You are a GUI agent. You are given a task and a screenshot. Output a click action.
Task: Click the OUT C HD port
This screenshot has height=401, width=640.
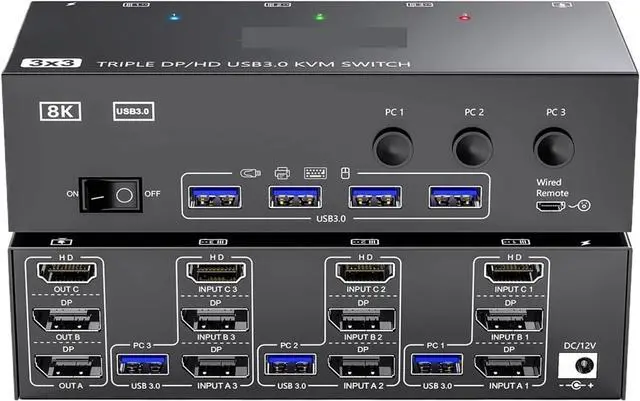click(x=62, y=272)
